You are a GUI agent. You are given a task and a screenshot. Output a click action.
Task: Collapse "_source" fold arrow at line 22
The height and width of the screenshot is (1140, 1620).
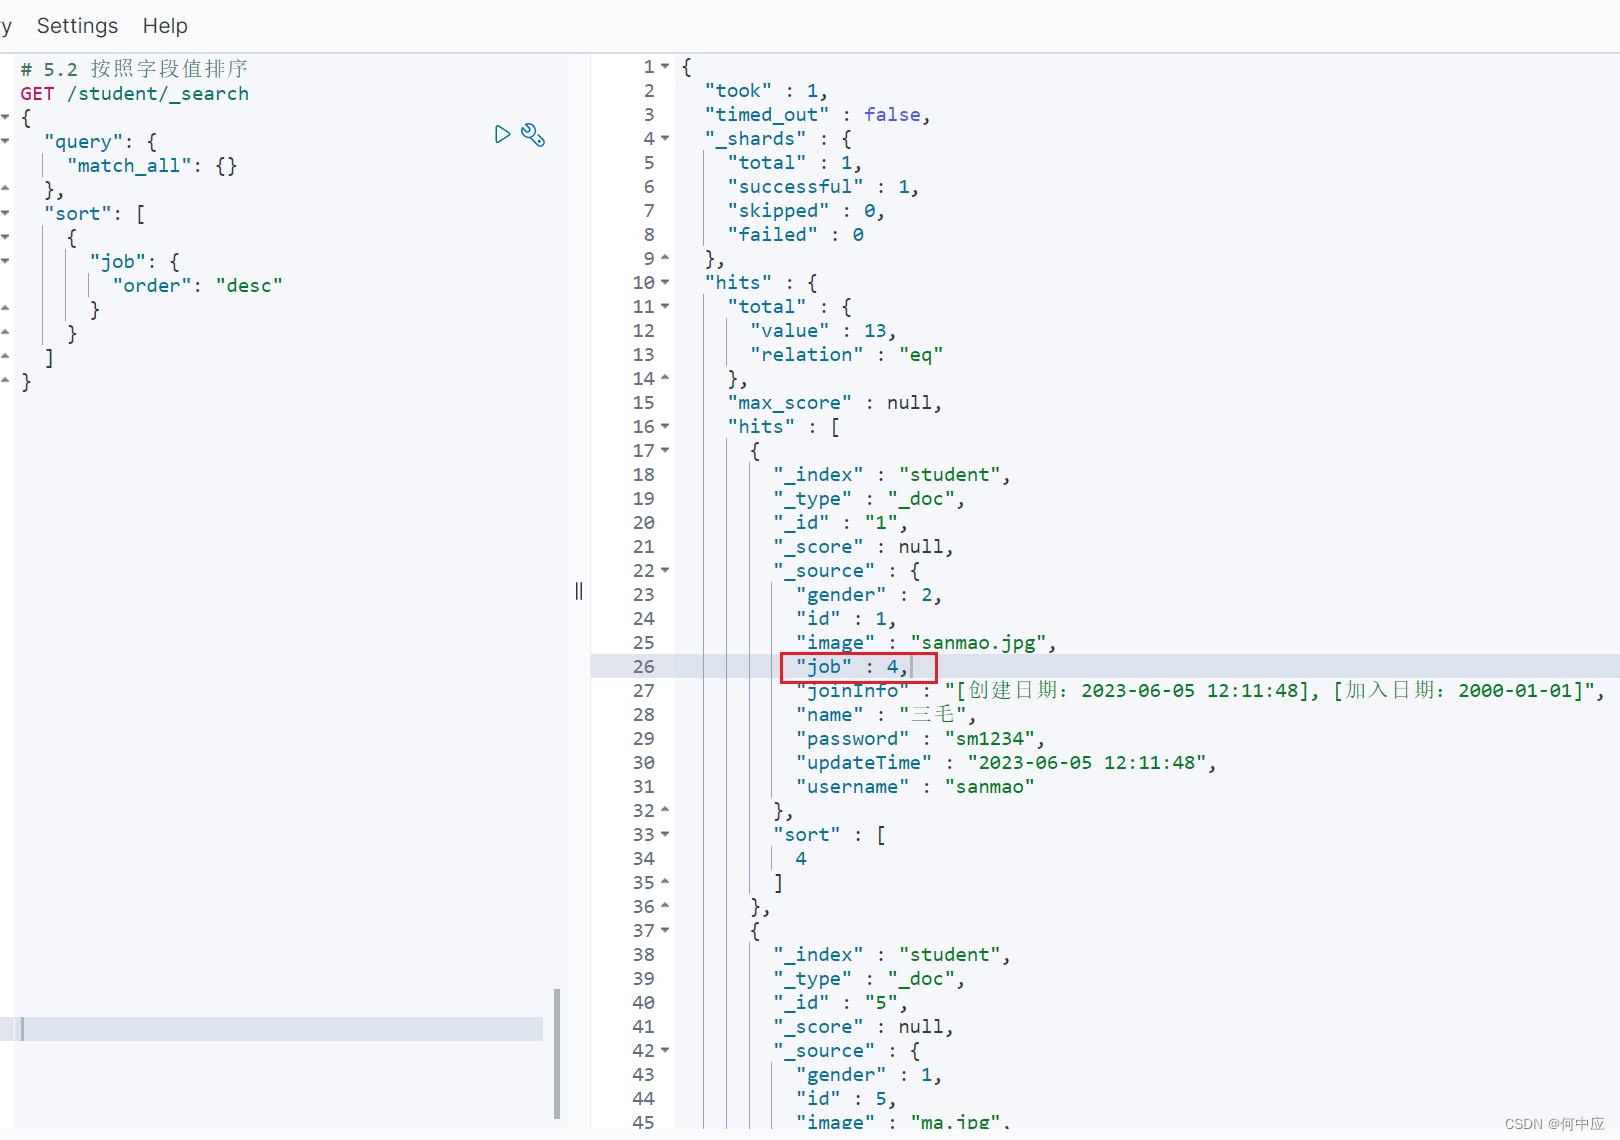click(665, 571)
